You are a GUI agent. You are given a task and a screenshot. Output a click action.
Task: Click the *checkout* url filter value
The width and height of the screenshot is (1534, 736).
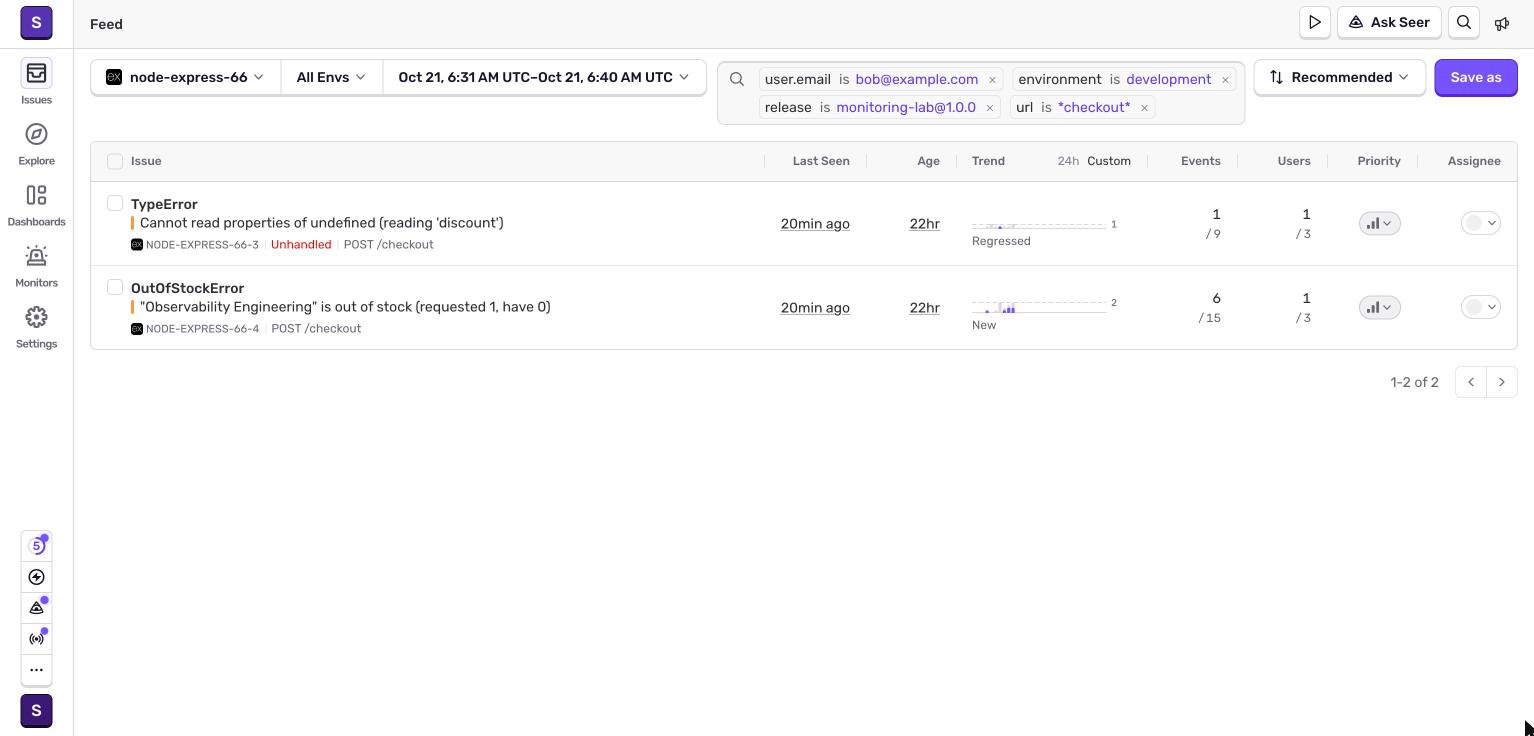point(1094,107)
